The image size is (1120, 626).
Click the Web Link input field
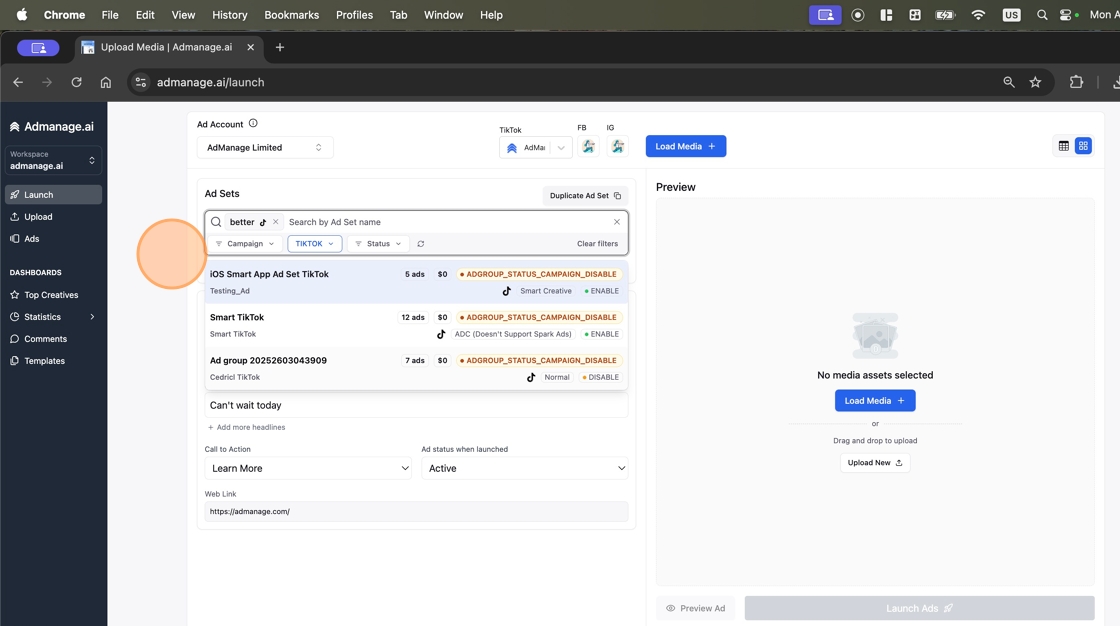(416, 511)
